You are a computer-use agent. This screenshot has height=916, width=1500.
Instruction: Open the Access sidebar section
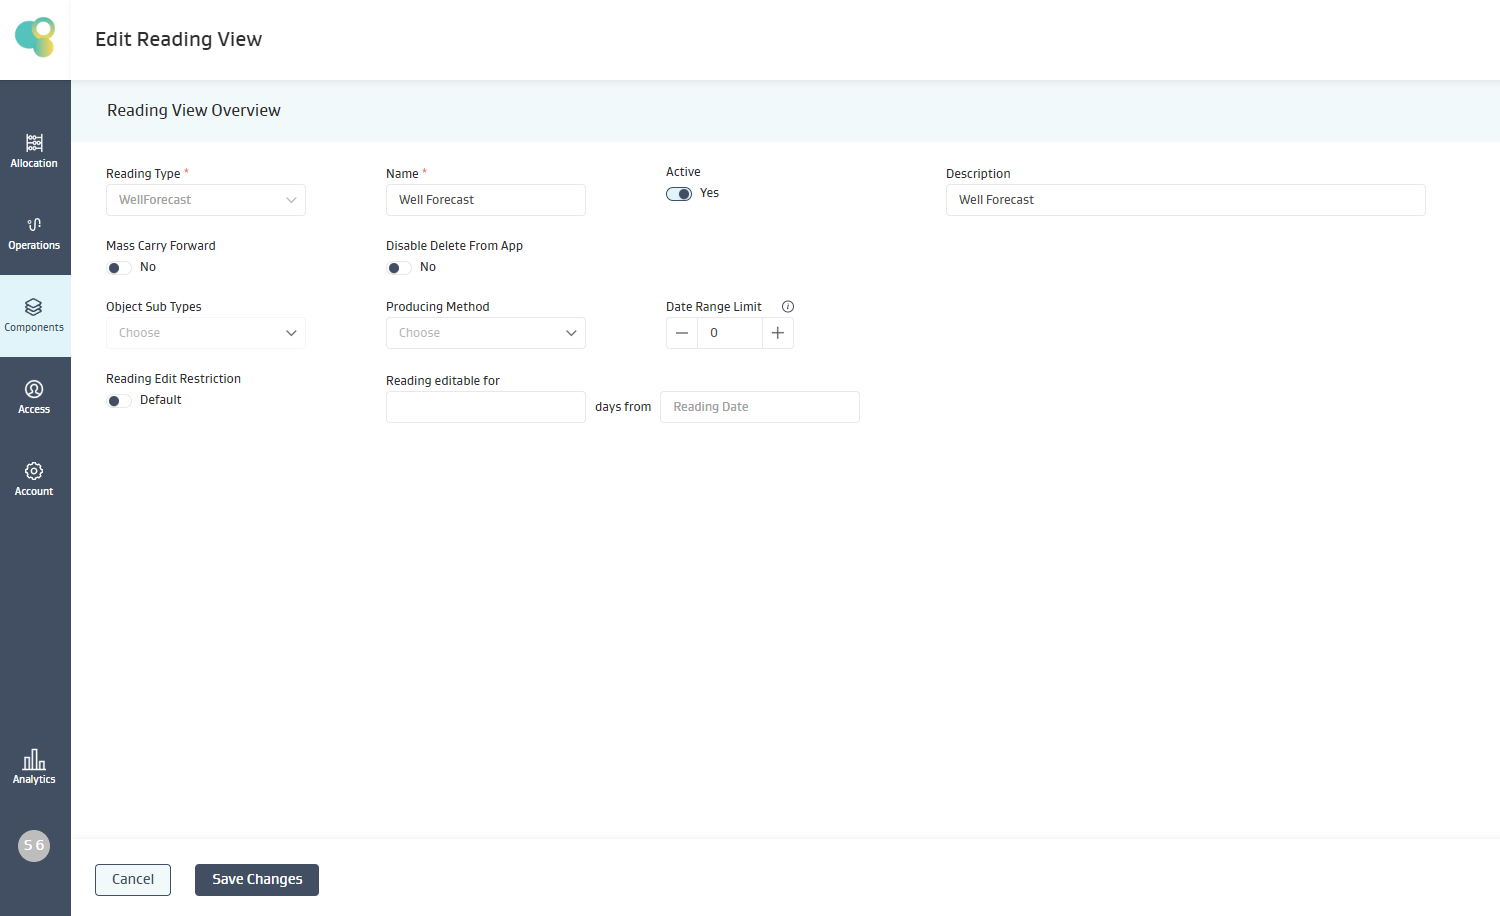[34, 396]
